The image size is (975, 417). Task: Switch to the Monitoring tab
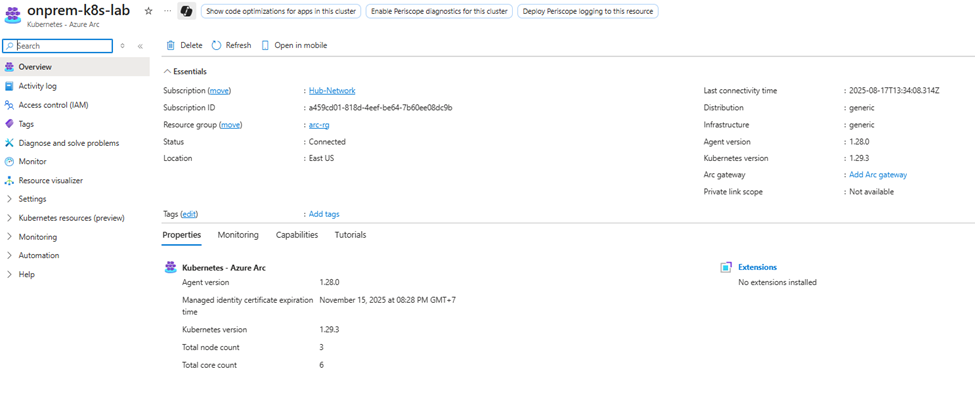point(238,235)
